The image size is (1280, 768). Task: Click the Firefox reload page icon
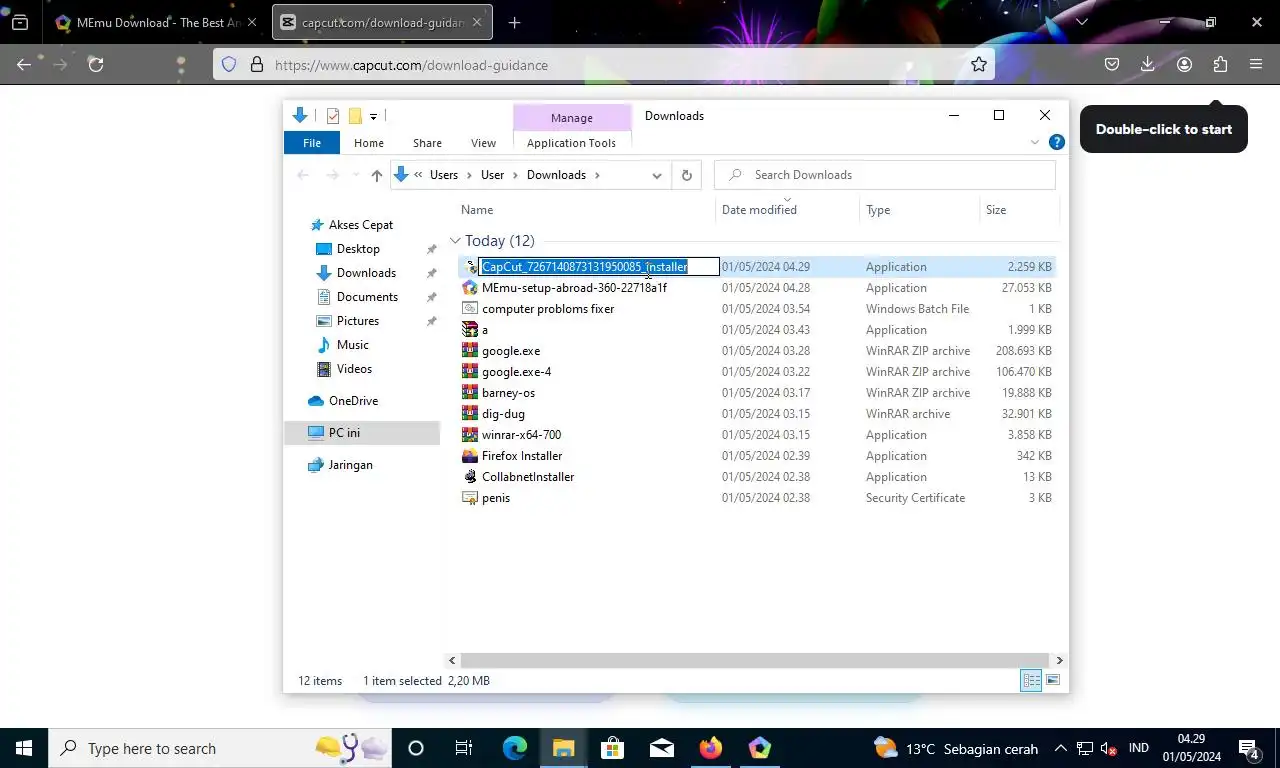[x=96, y=64]
